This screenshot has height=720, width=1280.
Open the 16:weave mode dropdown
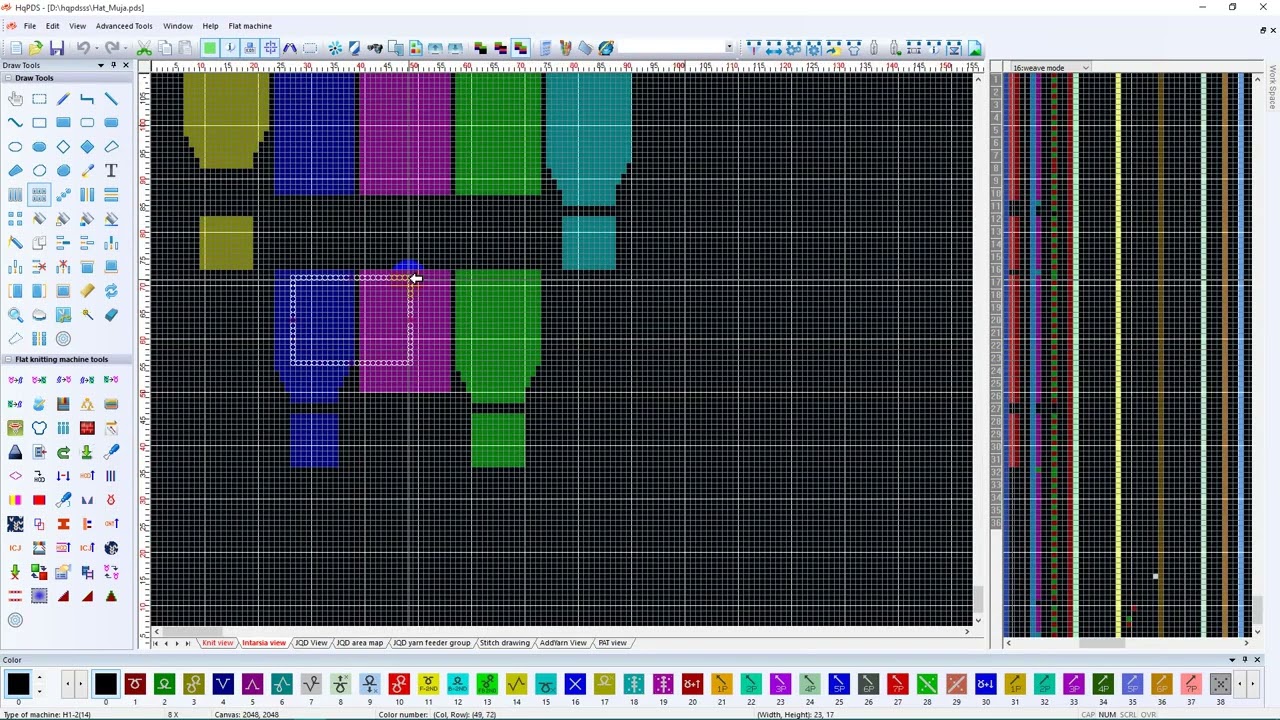click(x=1085, y=68)
